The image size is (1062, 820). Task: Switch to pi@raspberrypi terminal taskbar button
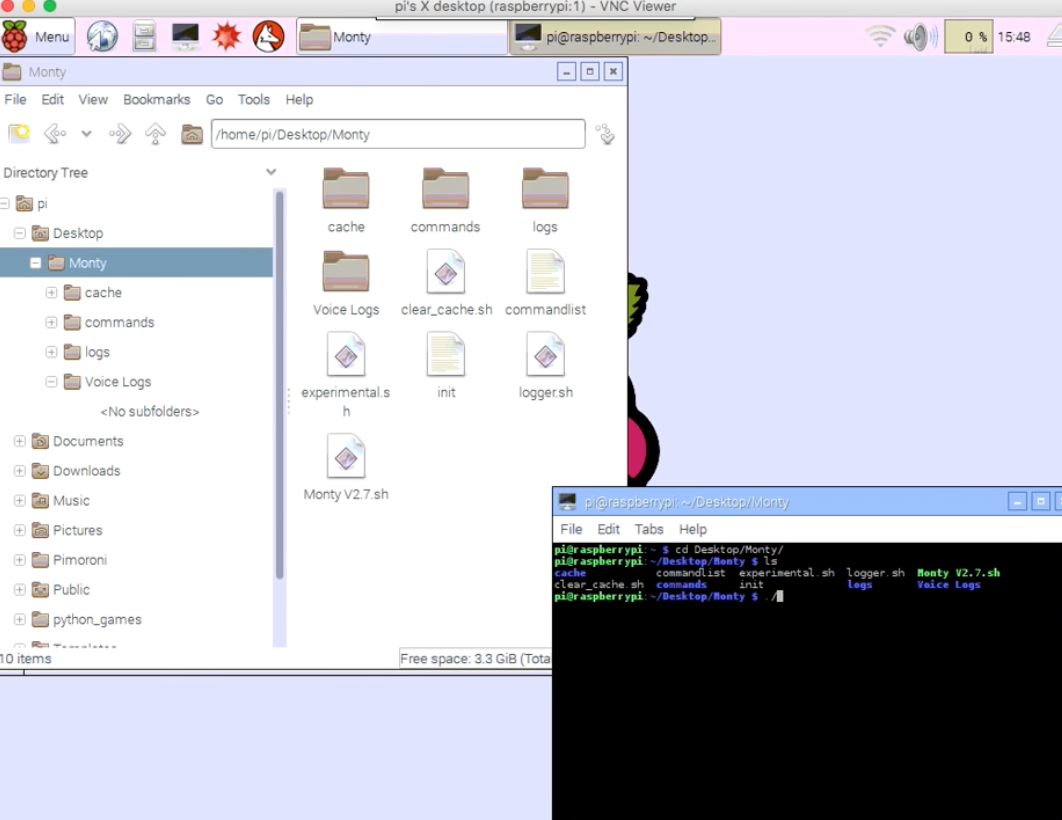pos(615,37)
